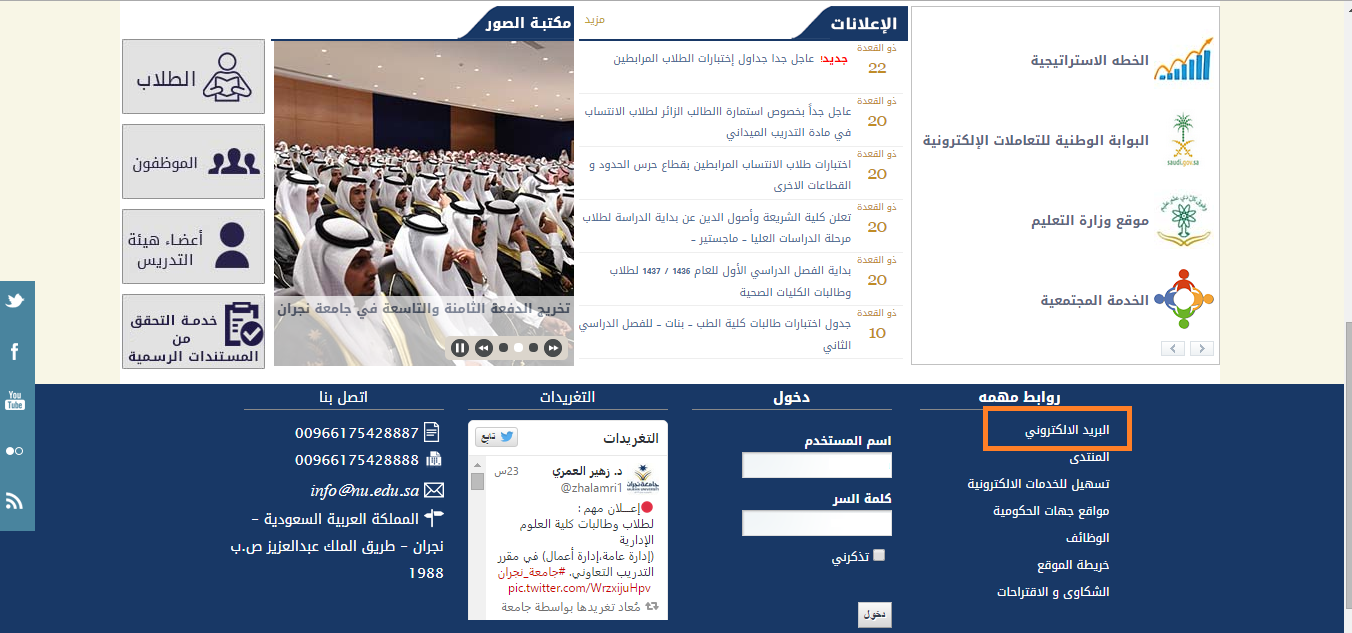The image size is (1352, 633).
Task: Open the Flickr icon in the side social bar
Action: tap(15, 451)
